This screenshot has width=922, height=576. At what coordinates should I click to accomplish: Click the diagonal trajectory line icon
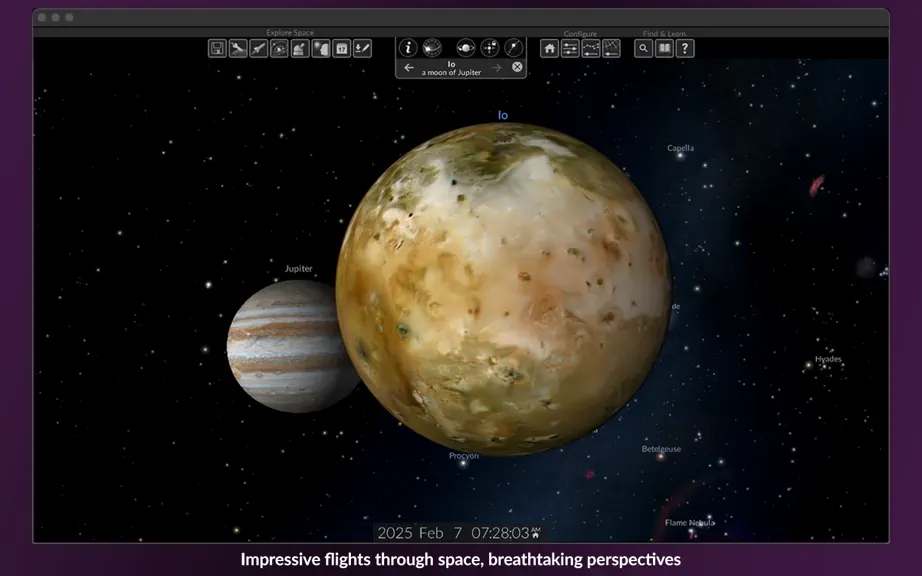(x=513, y=48)
